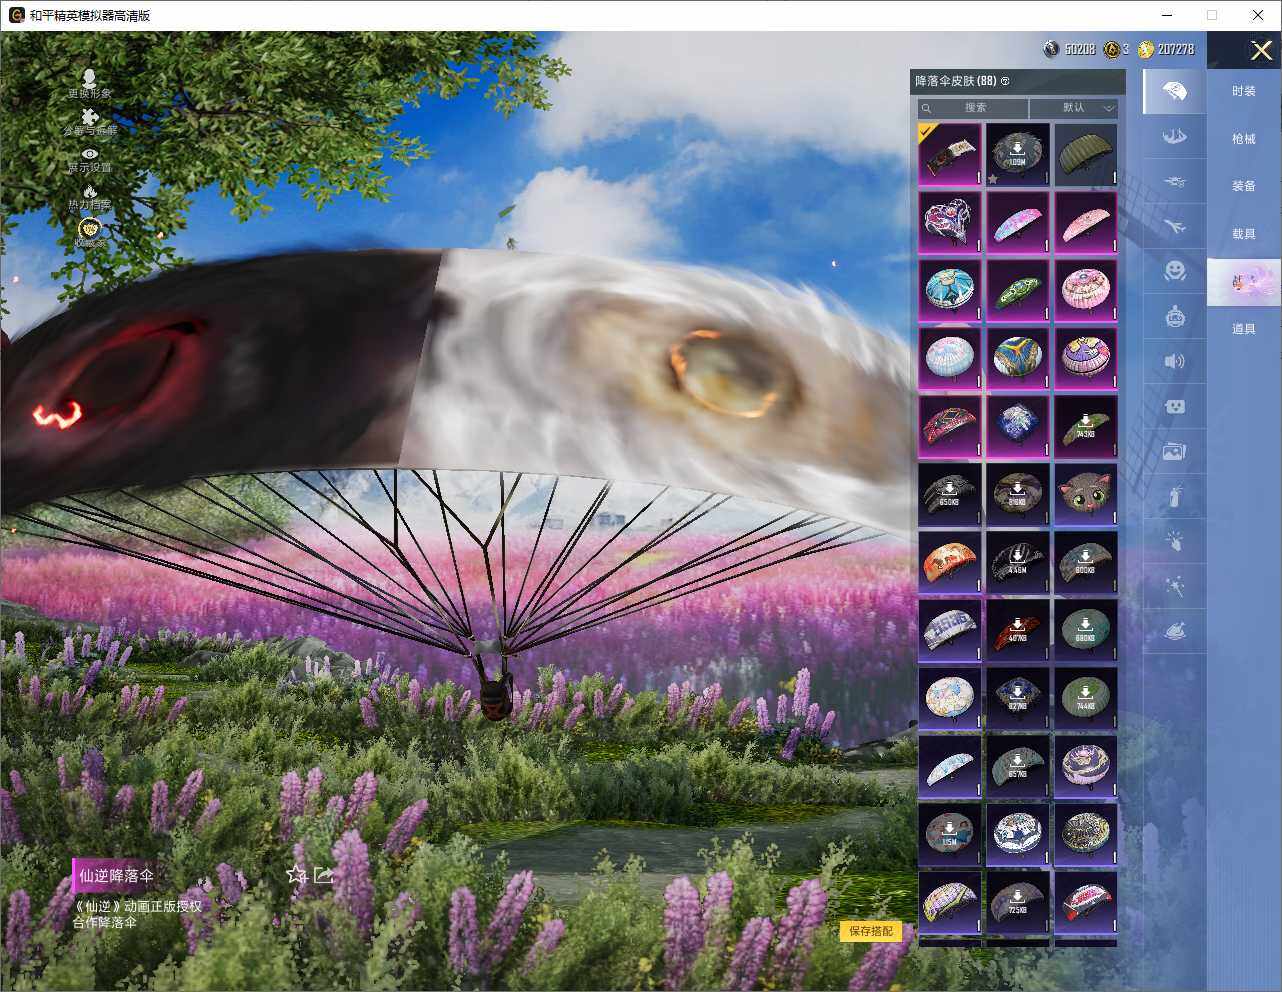
Task: Click the gold coin balance 207278
Action: [1164, 49]
